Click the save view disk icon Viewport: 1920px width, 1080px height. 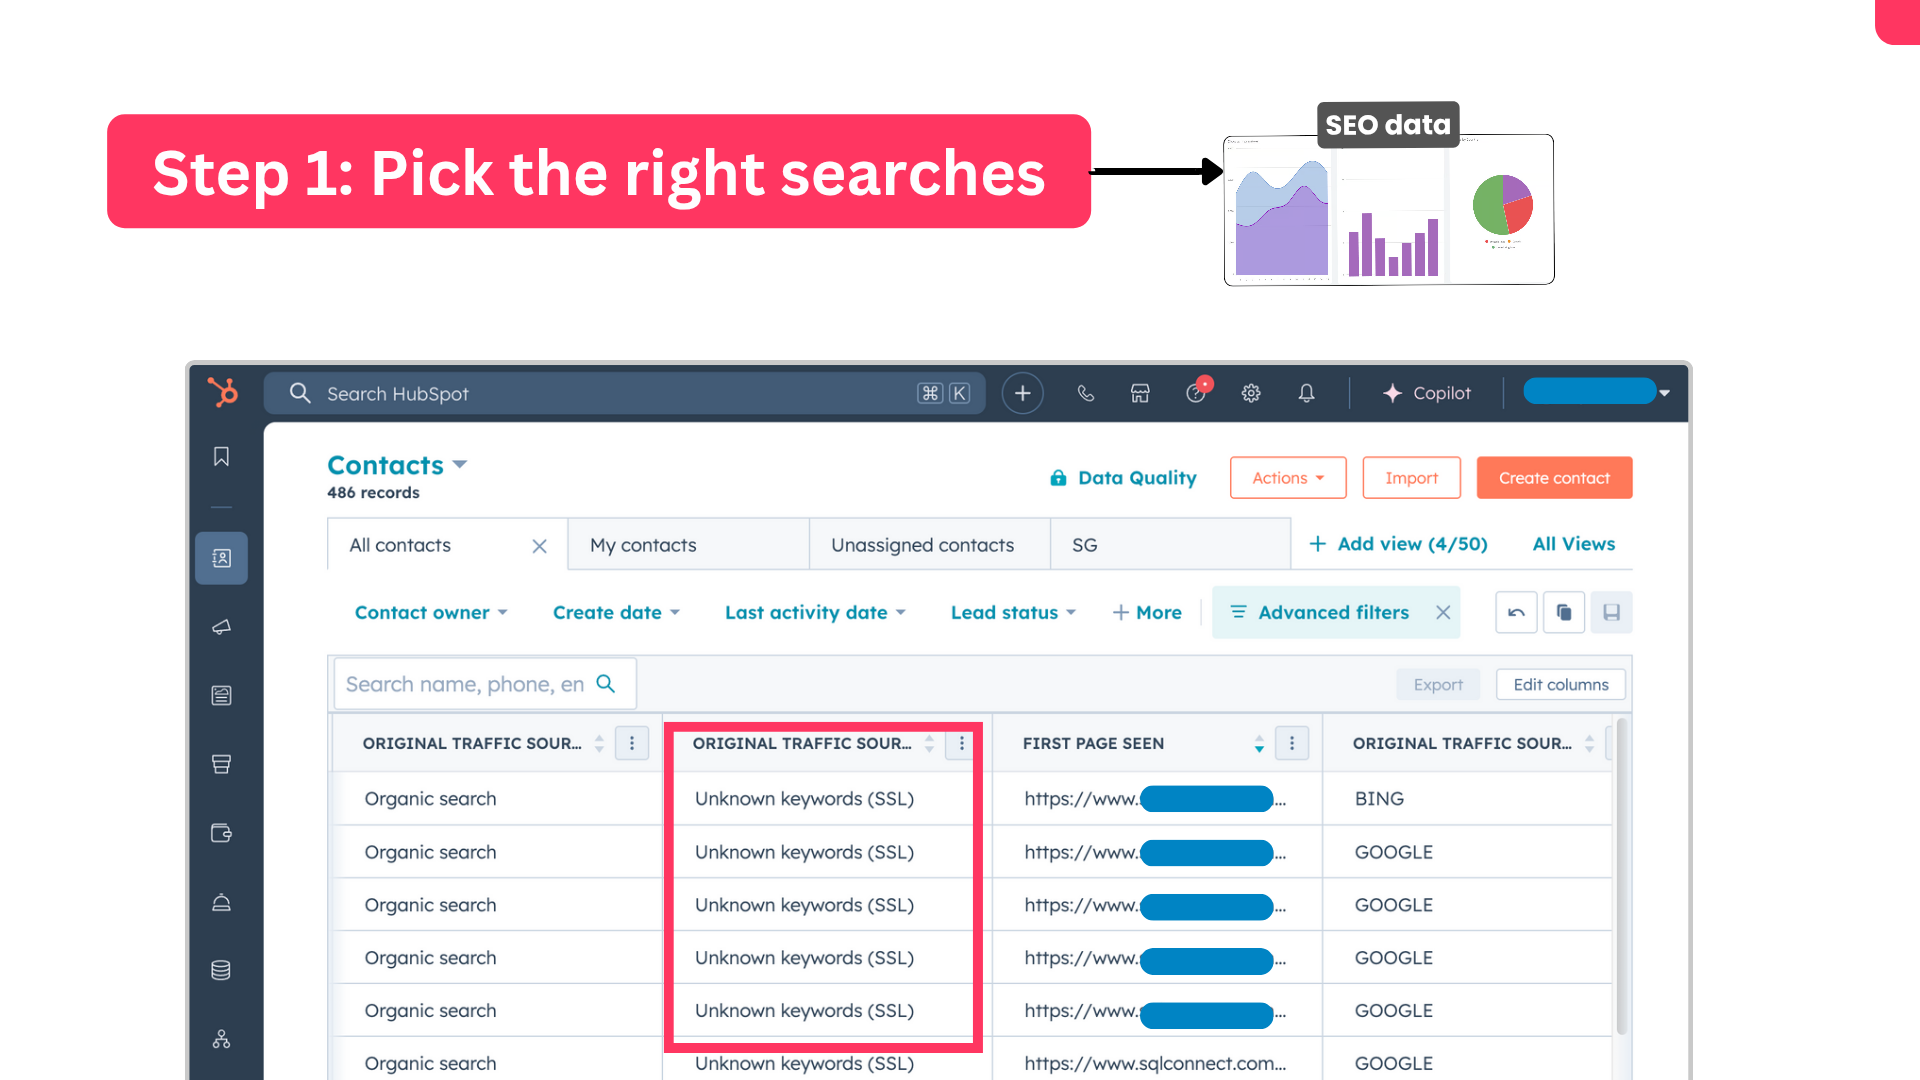(x=1611, y=613)
